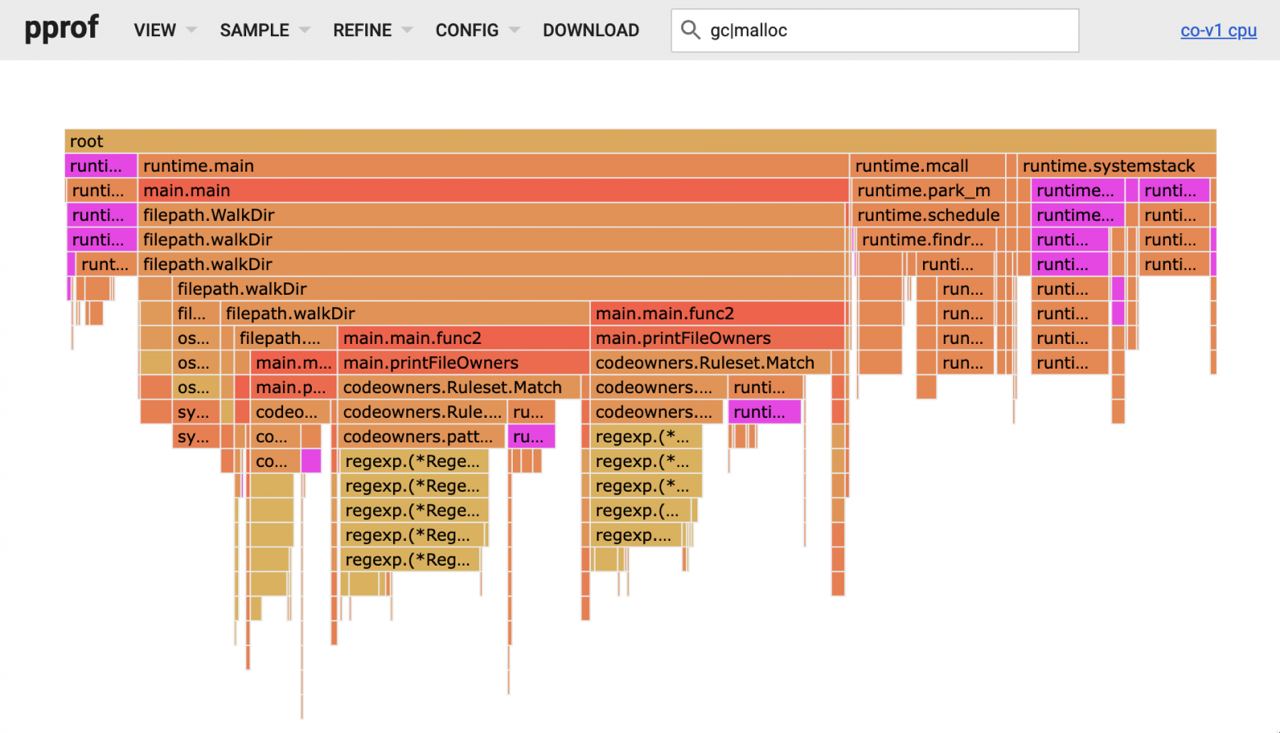Click the runtime.systemstack frame

[1117, 166]
